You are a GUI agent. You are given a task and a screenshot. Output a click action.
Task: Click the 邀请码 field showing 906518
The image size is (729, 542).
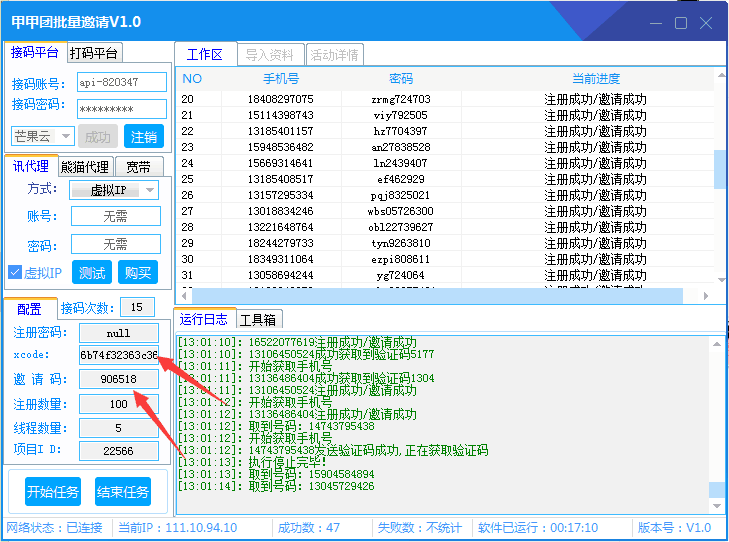119,379
